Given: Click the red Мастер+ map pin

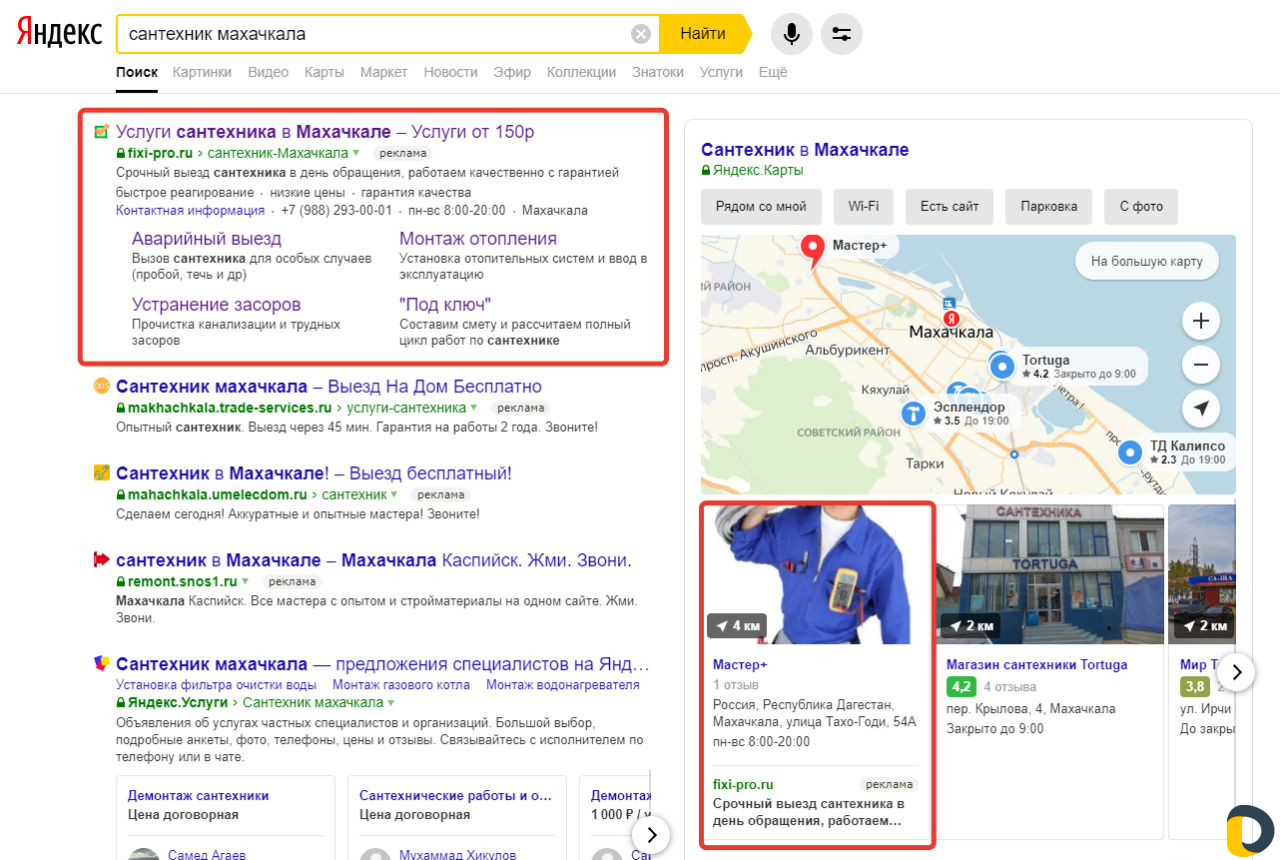Looking at the screenshot, I should point(814,250).
